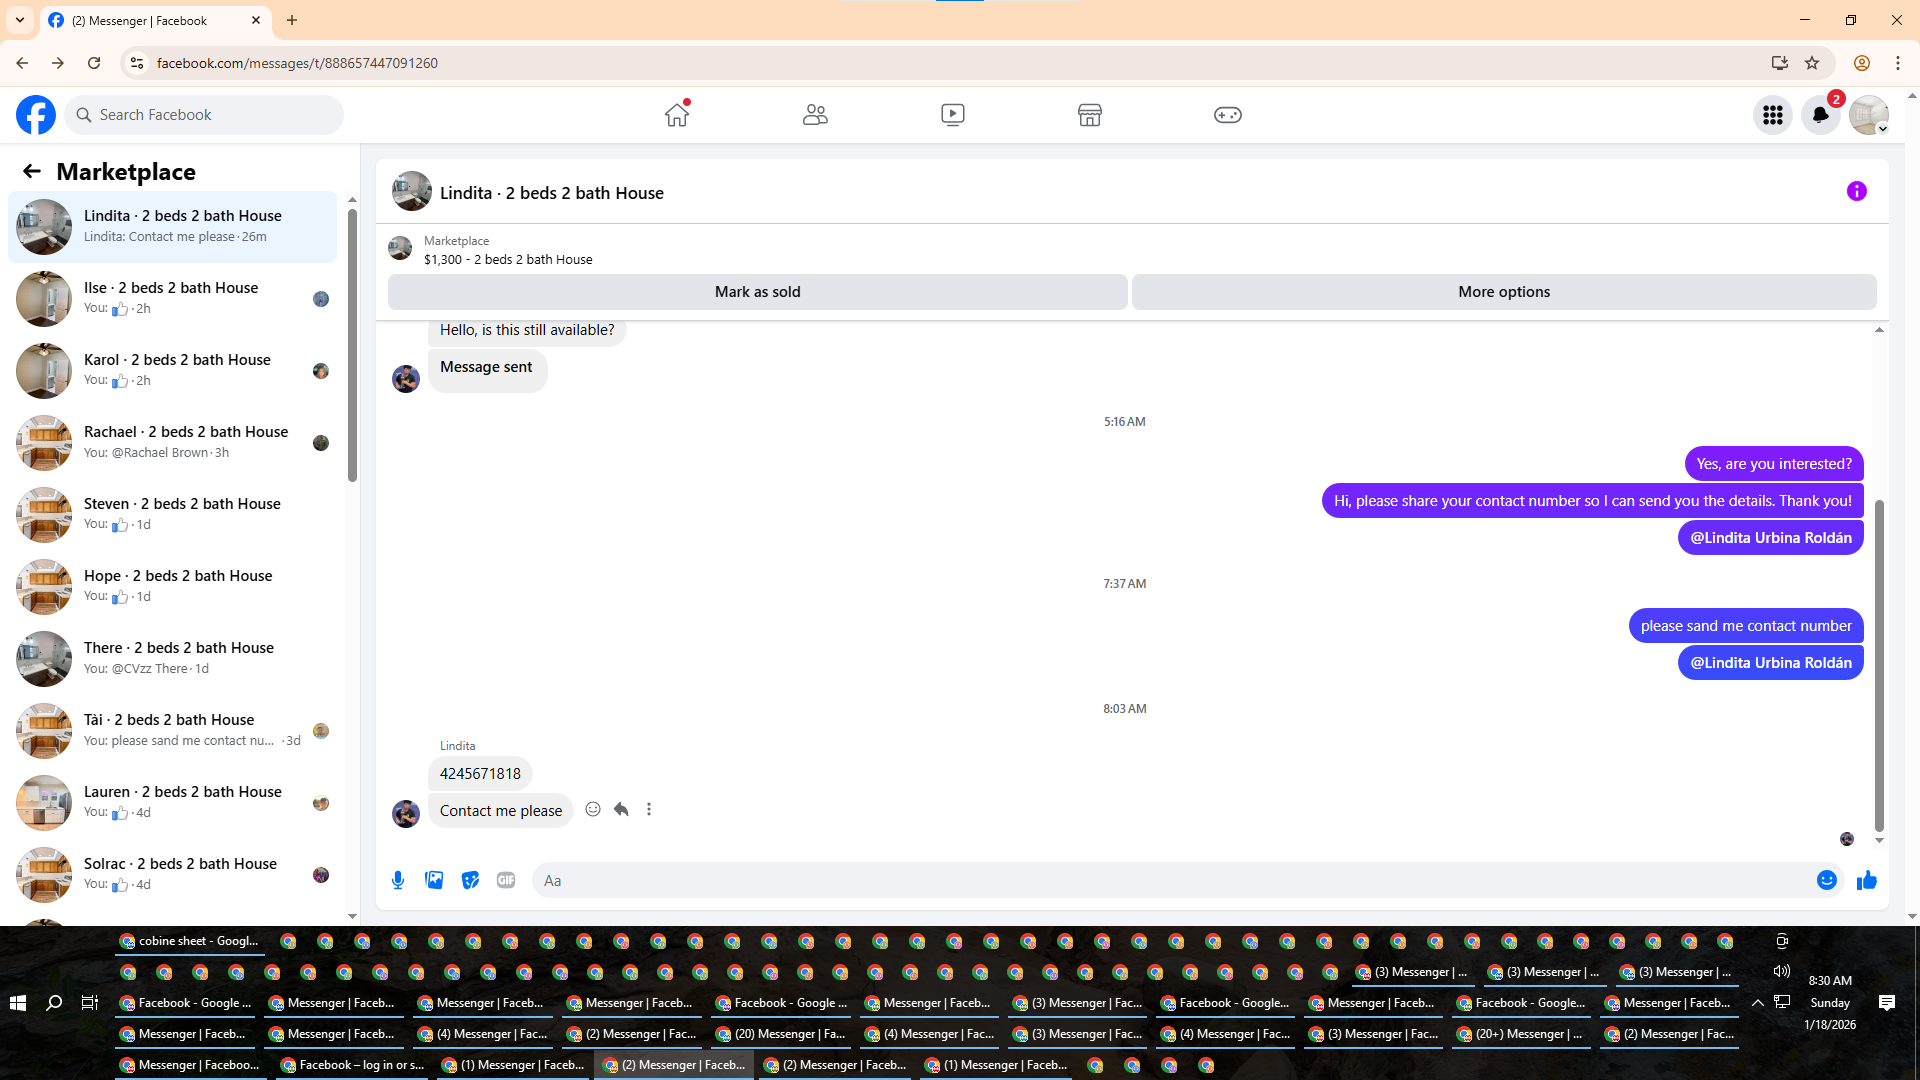Attach a photo using the image icon
The height and width of the screenshot is (1080, 1920).
(434, 880)
